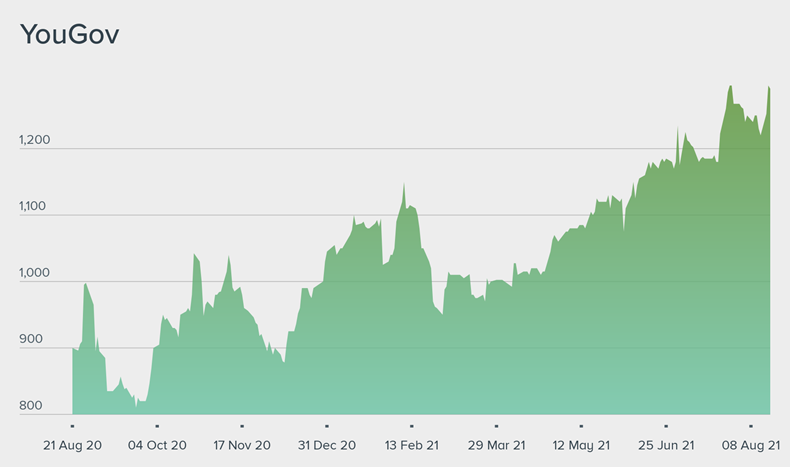Select the 04 Oct 20 date label

pyautogui.click(x=158, y=445)
